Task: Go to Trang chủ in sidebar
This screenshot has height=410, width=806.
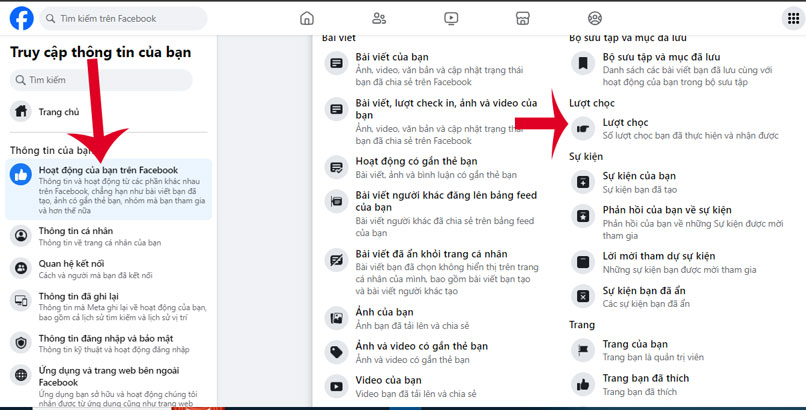Action: [108, 111]
